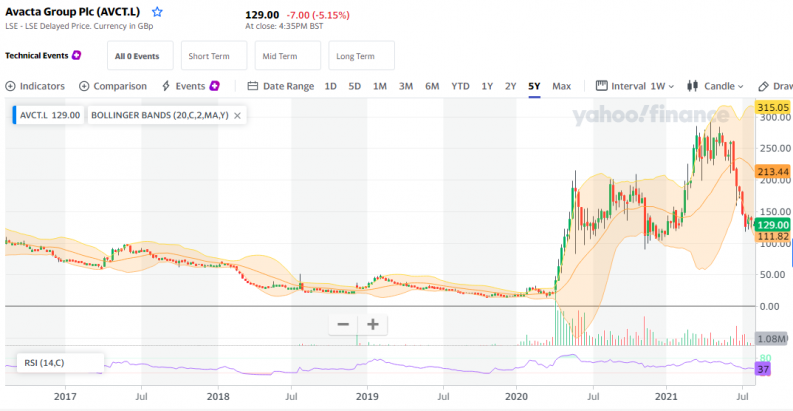Image resolution: width=793 pixels, height=411 pixels.
Task: Click the Technical Events premium badge icon
Action: (76, 55)
